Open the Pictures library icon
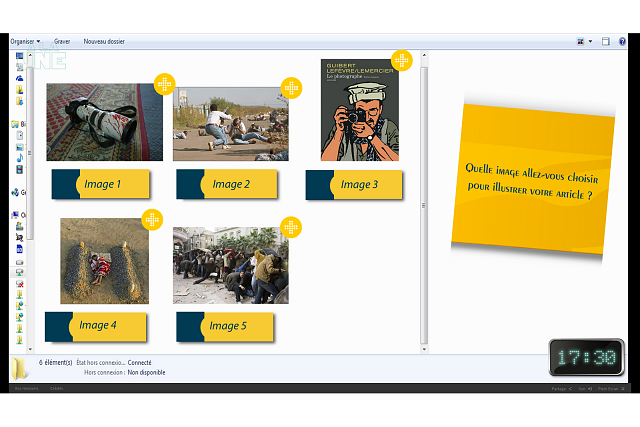Image resolution: width=640 pixels, height=427 pixels. point(19,147)
